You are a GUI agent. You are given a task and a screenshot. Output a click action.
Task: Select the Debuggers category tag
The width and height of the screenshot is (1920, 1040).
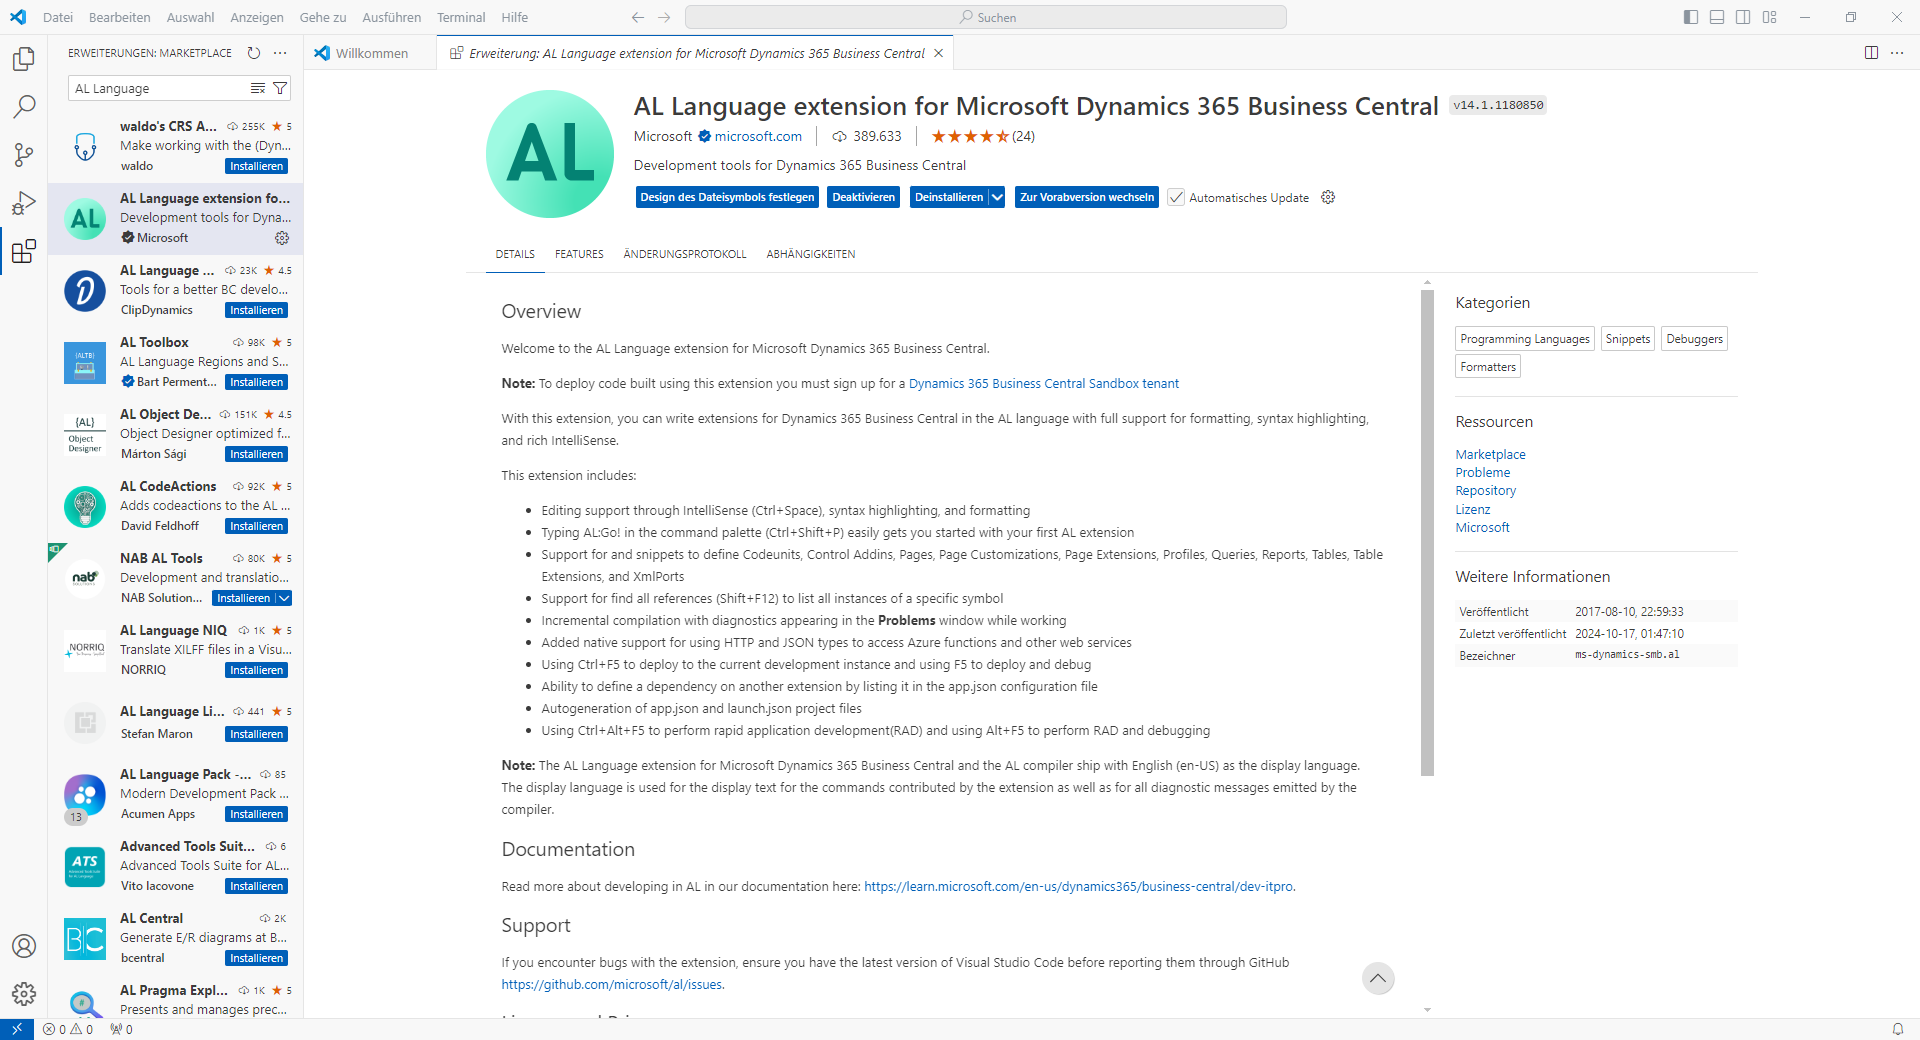pyautogui.click(x=1695, y=339)
